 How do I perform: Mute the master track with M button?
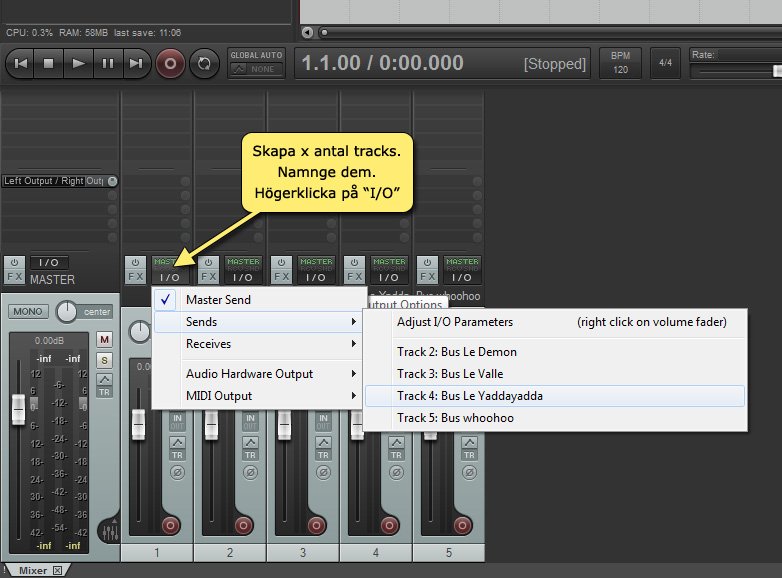(x=104, y=340)
